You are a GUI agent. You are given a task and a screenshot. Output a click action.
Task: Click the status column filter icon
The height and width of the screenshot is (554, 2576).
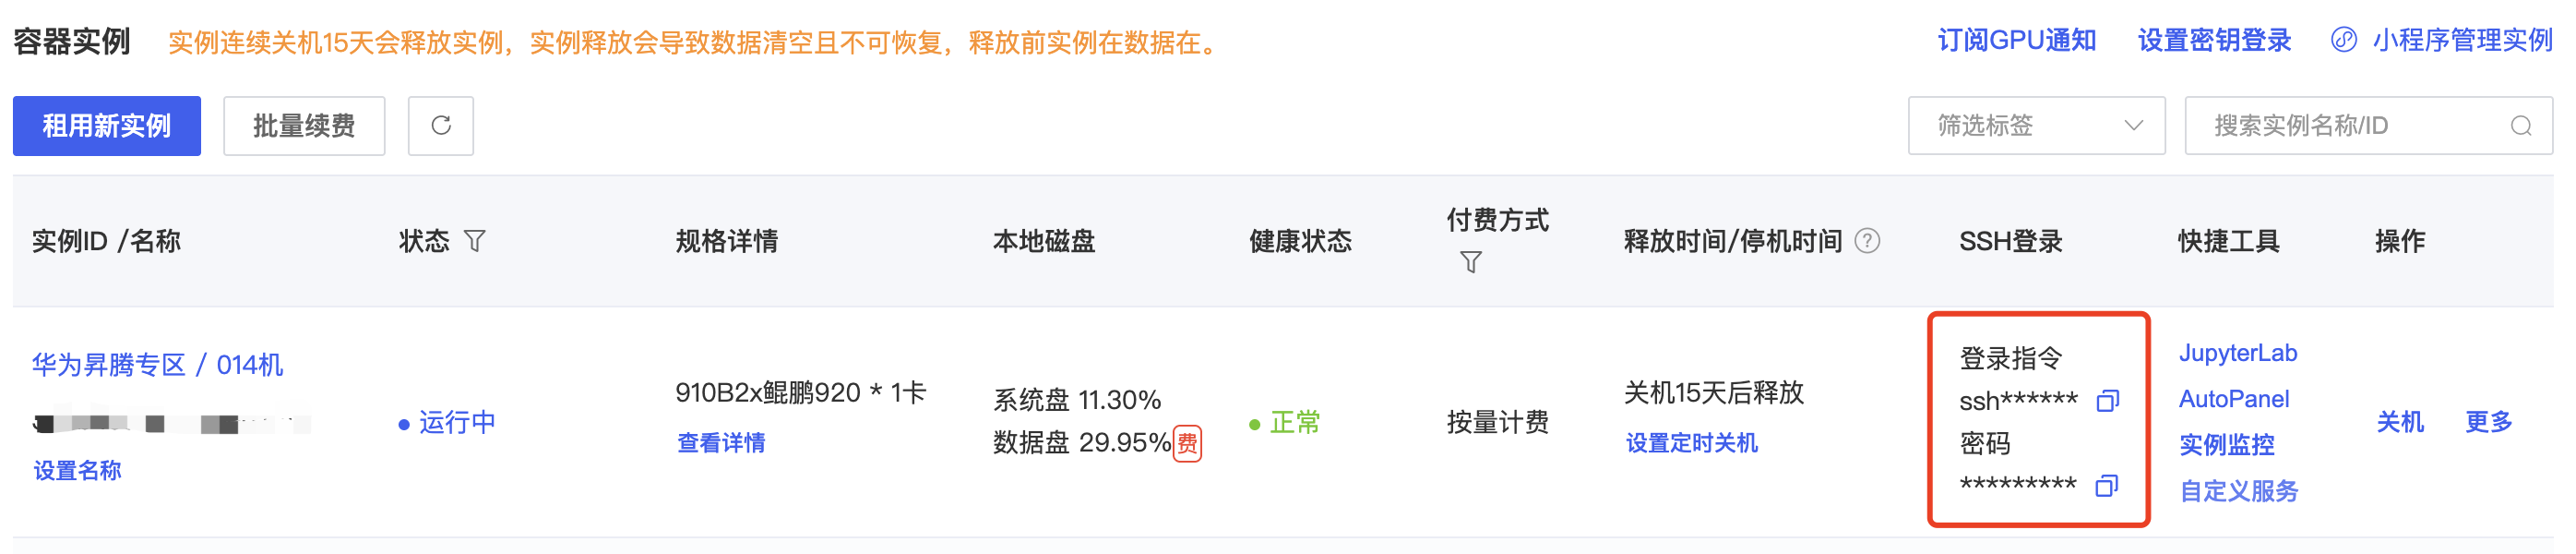[475, 241]
